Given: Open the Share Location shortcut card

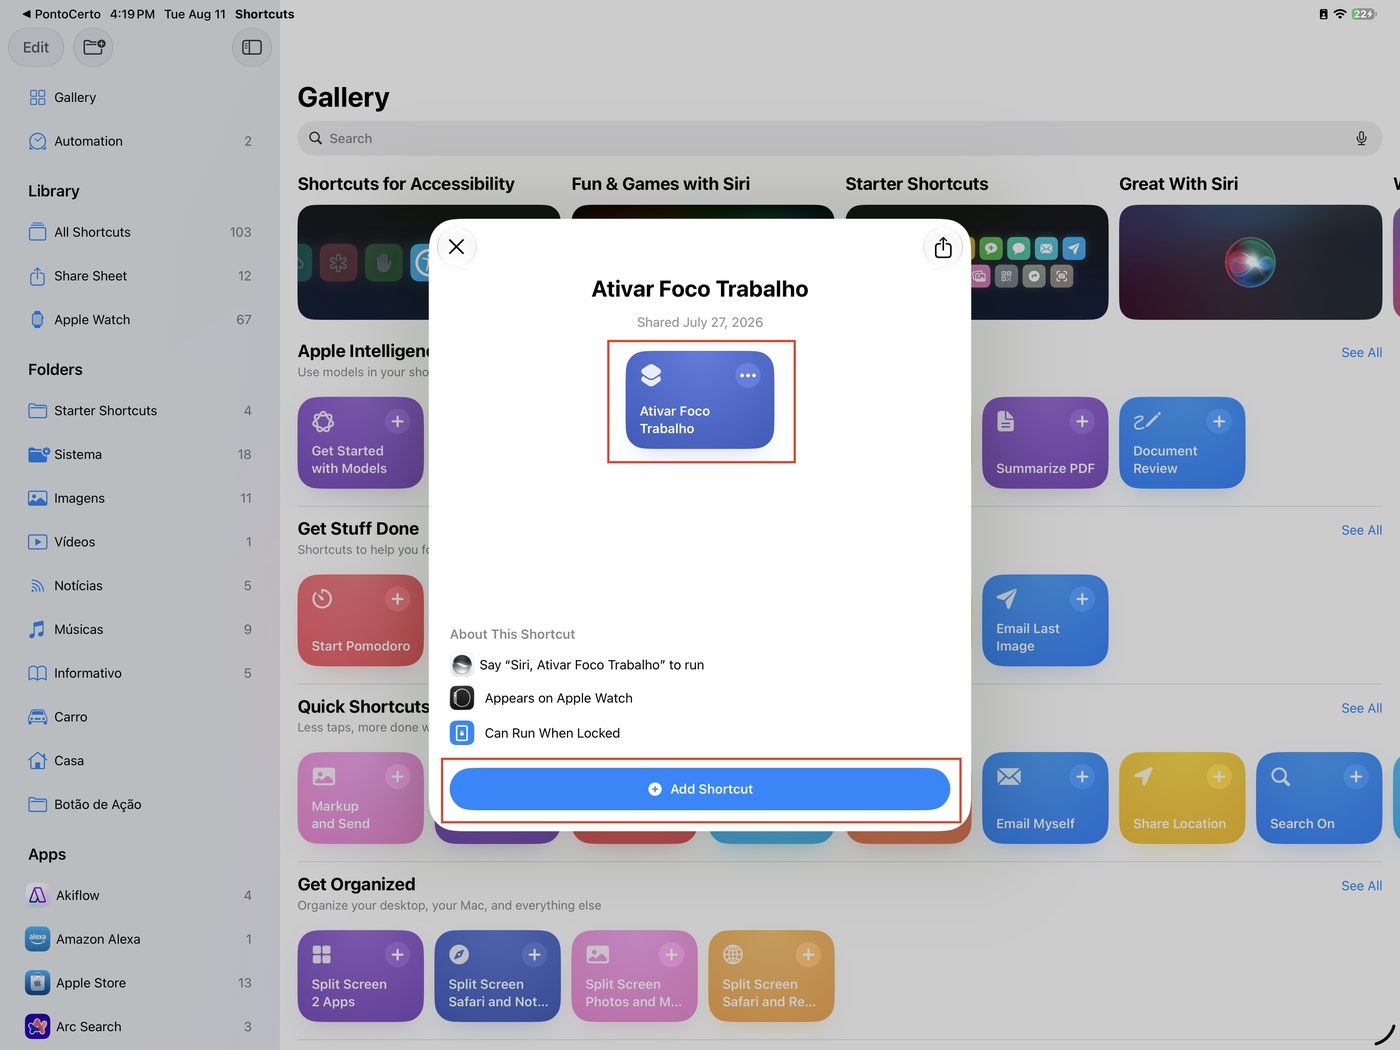Looking at the screenshot, I should pos(1182,798).
